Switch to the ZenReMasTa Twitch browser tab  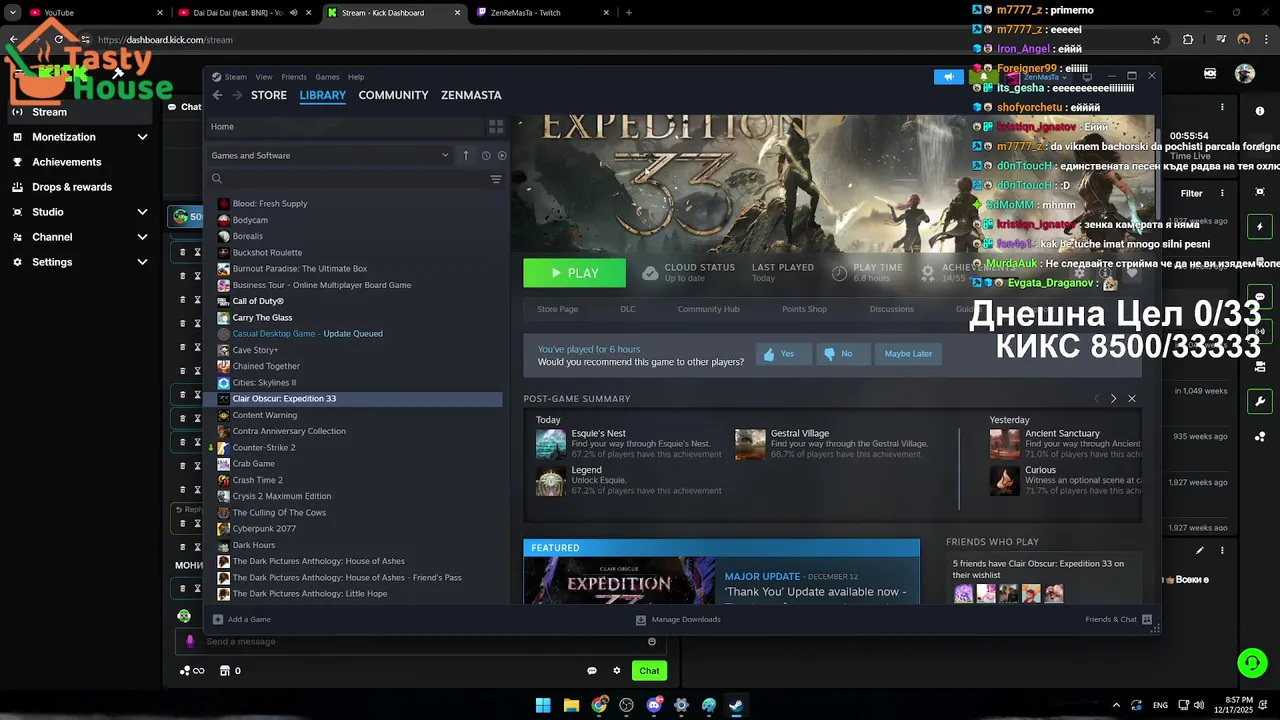click(543, 13)
